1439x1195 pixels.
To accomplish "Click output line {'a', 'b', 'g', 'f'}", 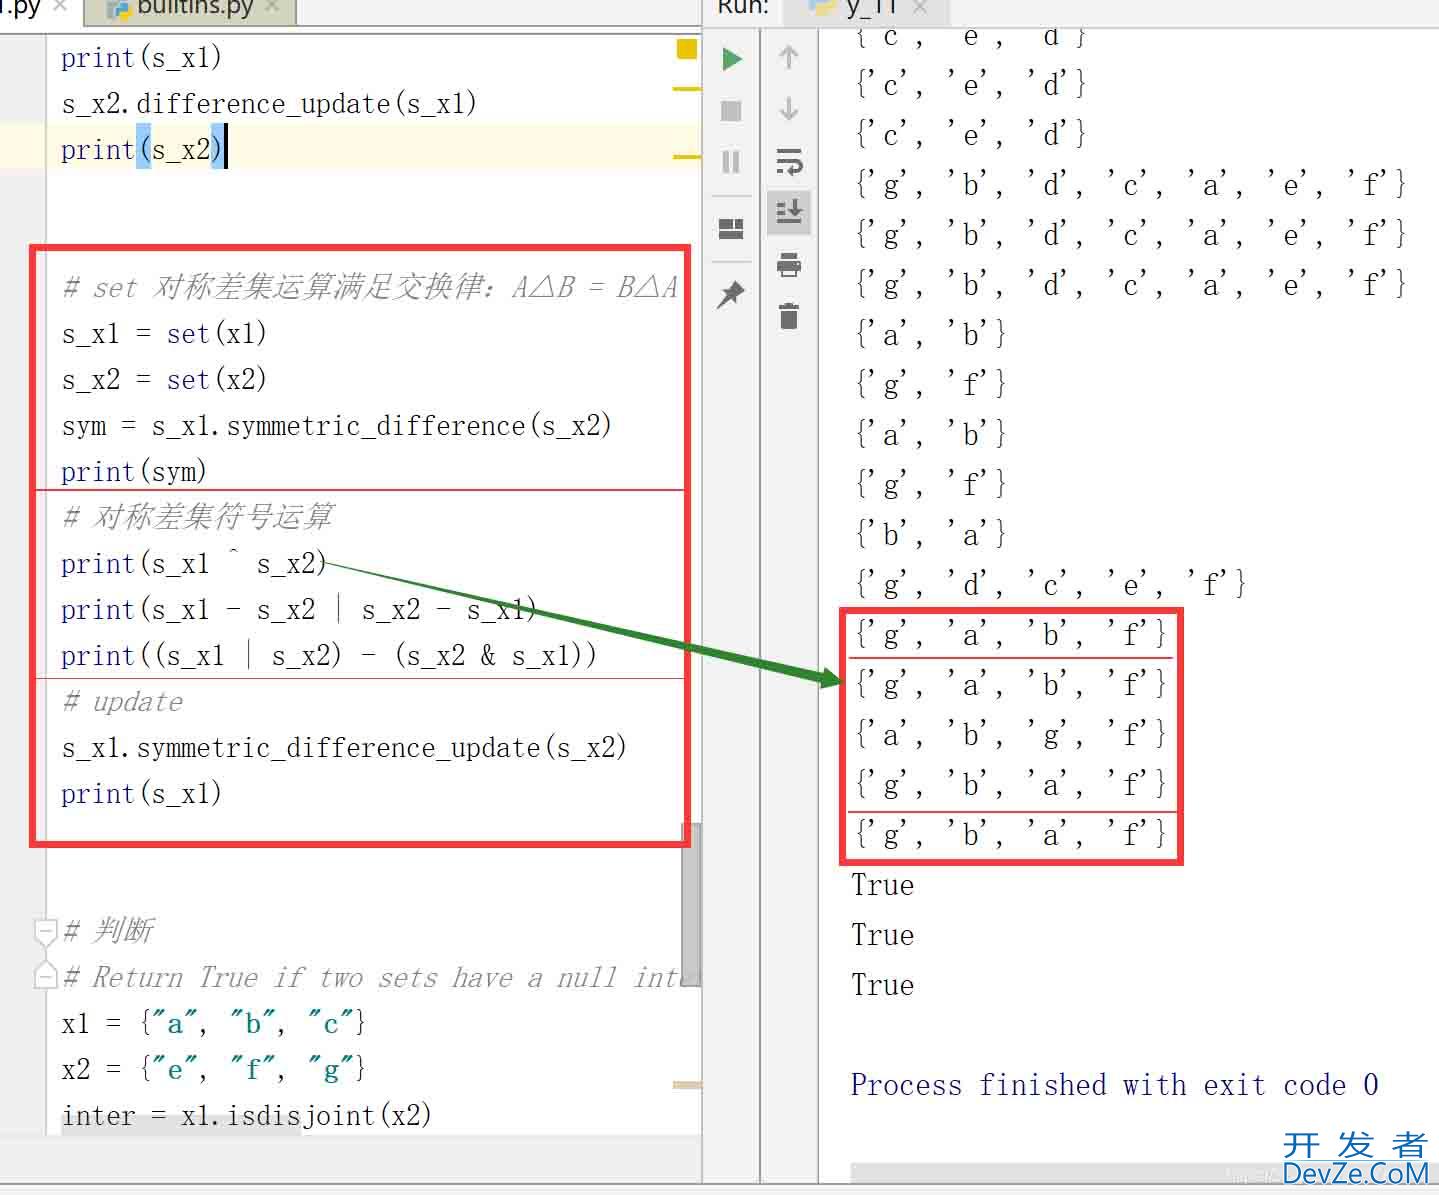I will point(1010,735).
